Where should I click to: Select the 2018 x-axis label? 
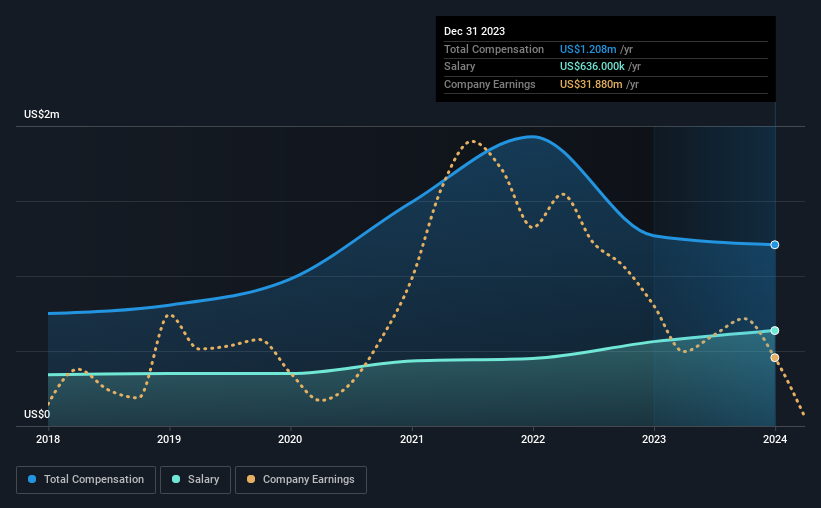(48, 439)
